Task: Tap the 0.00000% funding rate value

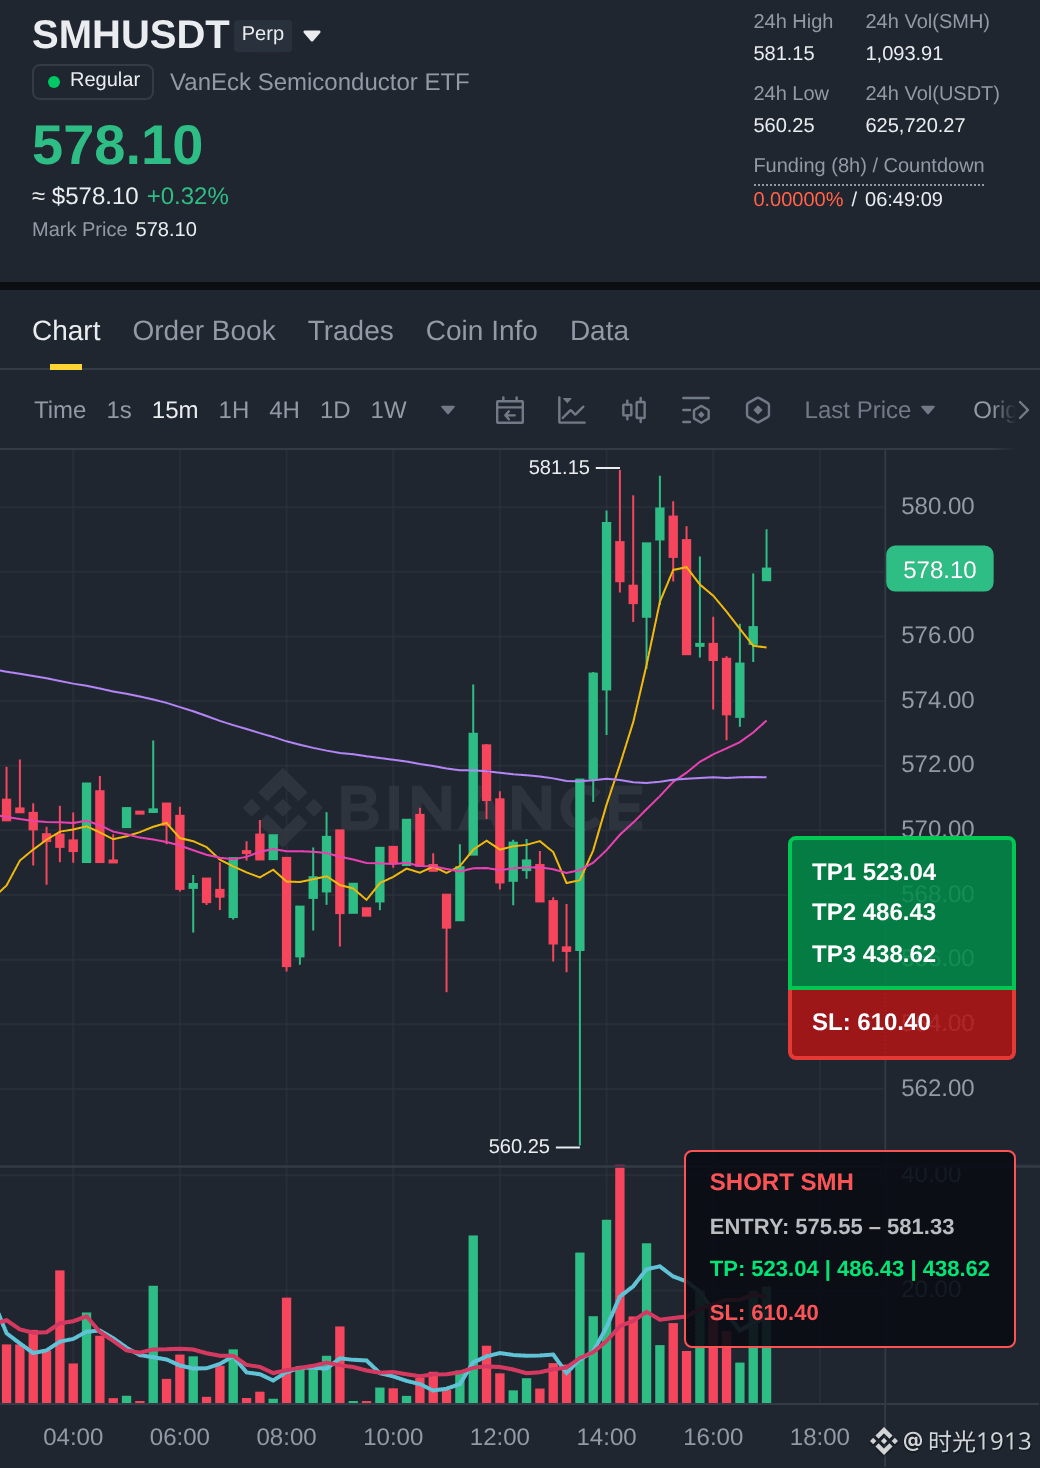Action: 799,199
